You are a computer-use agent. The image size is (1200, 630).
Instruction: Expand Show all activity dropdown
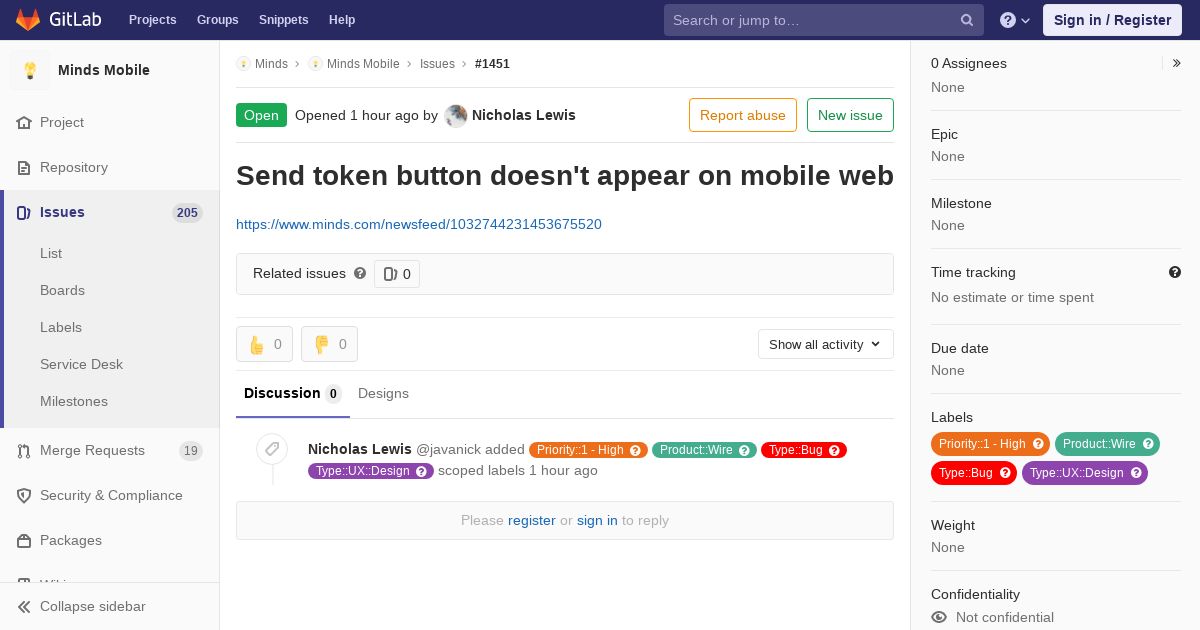tap(826, 344)
